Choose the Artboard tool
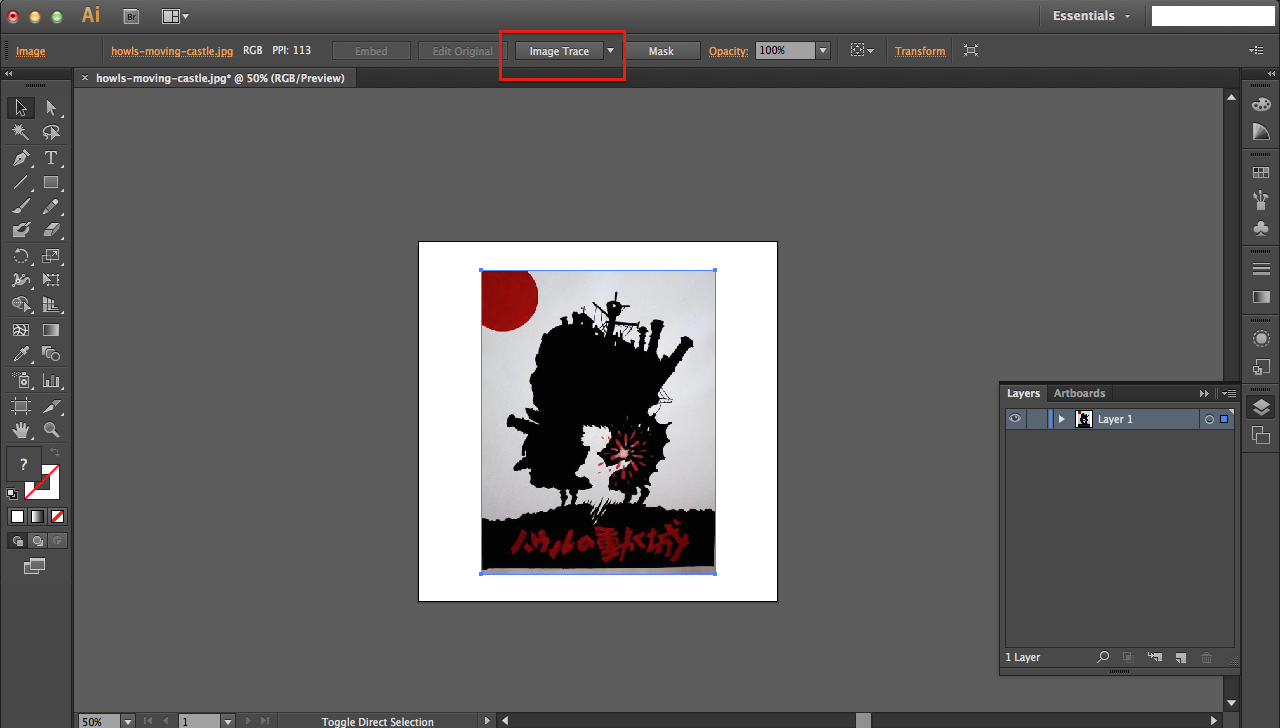Viewport: 1280px width, 728px height. [21, 405]
